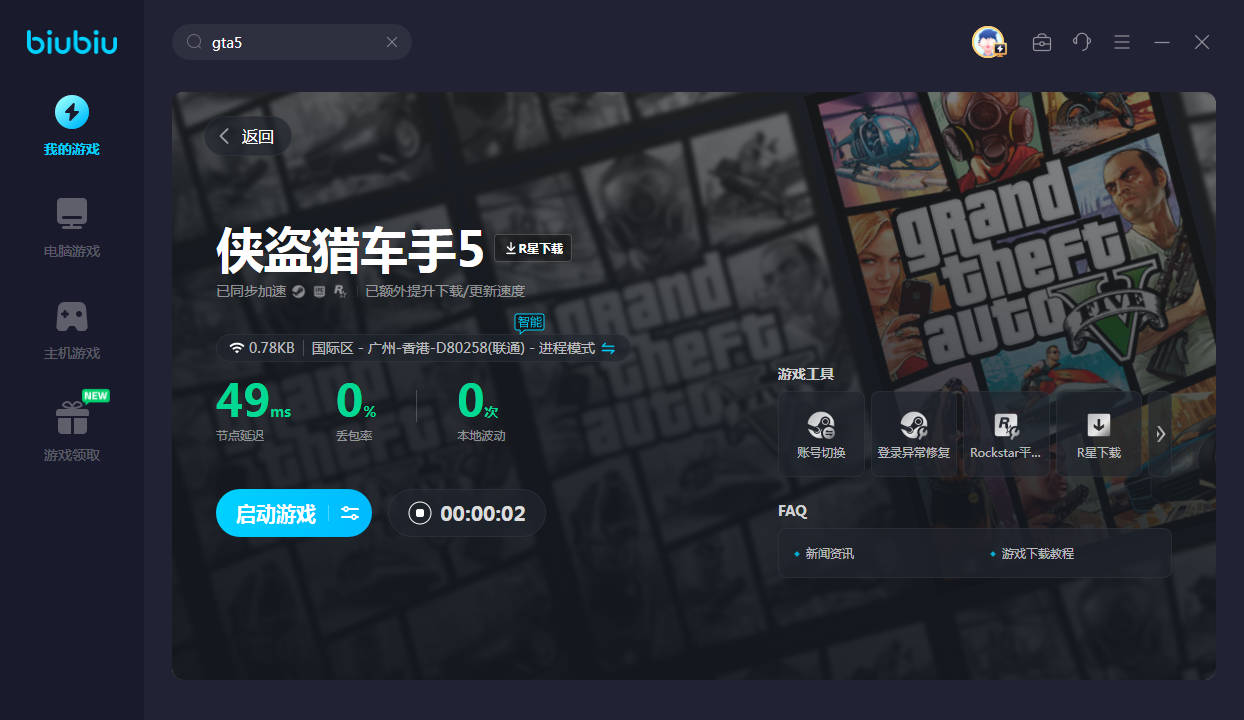The height and width of the screenshot is (720, 1244).
Task: Click the 游戏工具 heading
Action: 806,374
